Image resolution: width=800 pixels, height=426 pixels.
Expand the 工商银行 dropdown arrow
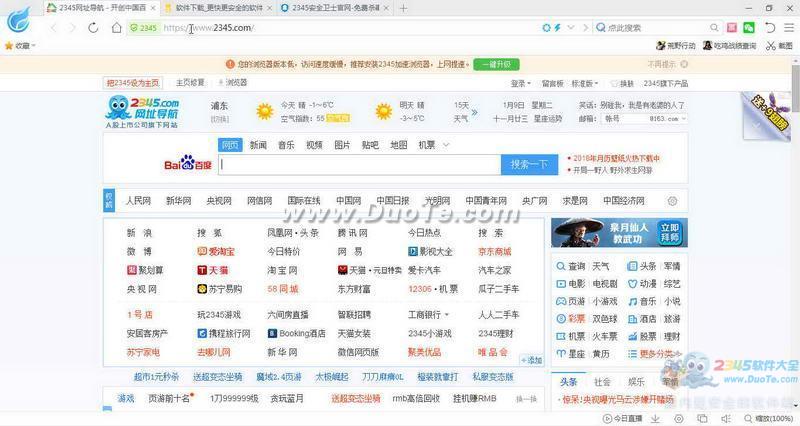(446, 315)
